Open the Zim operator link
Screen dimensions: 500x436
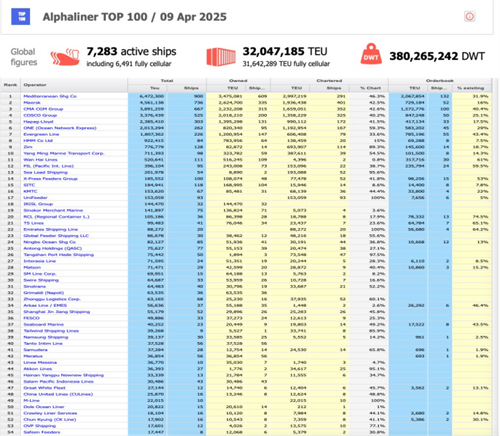(x=28, y=147)
